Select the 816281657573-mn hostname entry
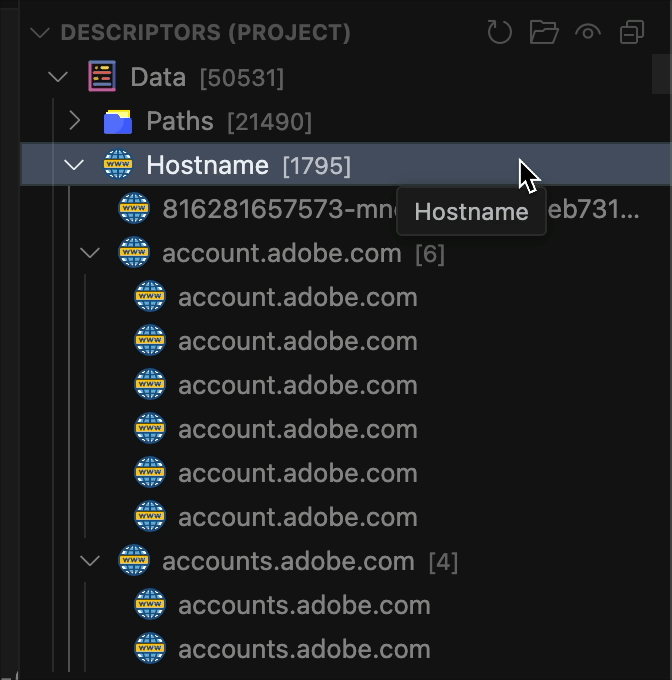Viewport: 672px width, 680px height. click(x=270, y=209)
